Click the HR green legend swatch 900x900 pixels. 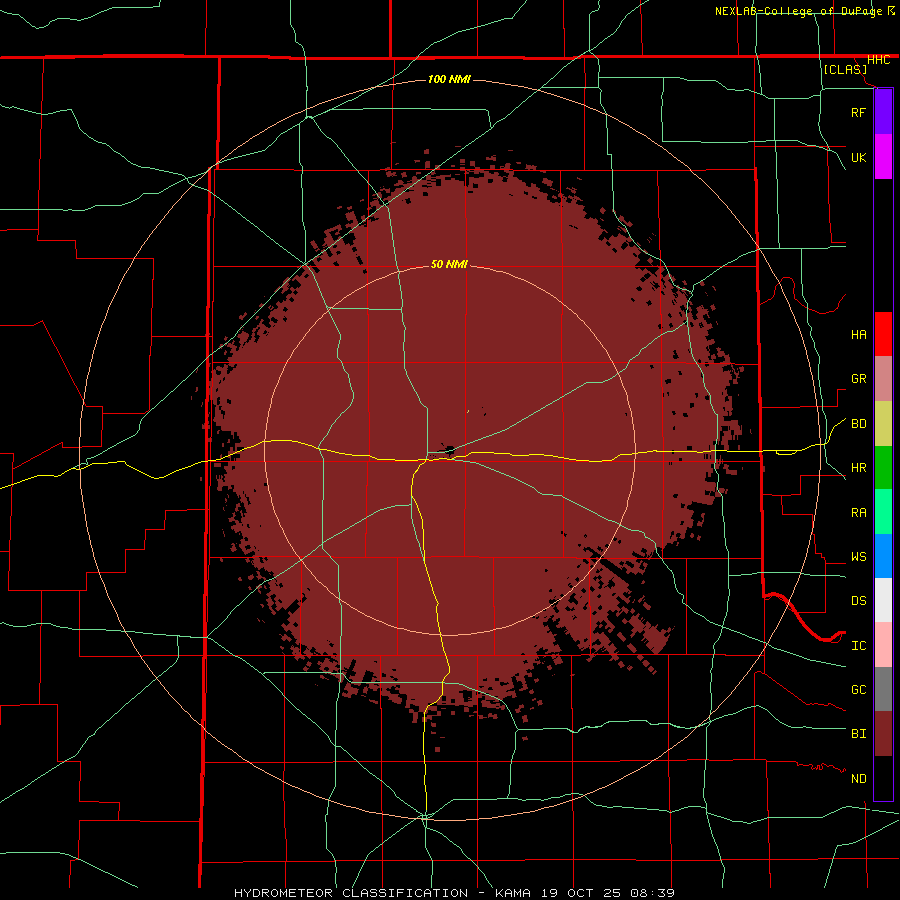[x=883, y=468]
